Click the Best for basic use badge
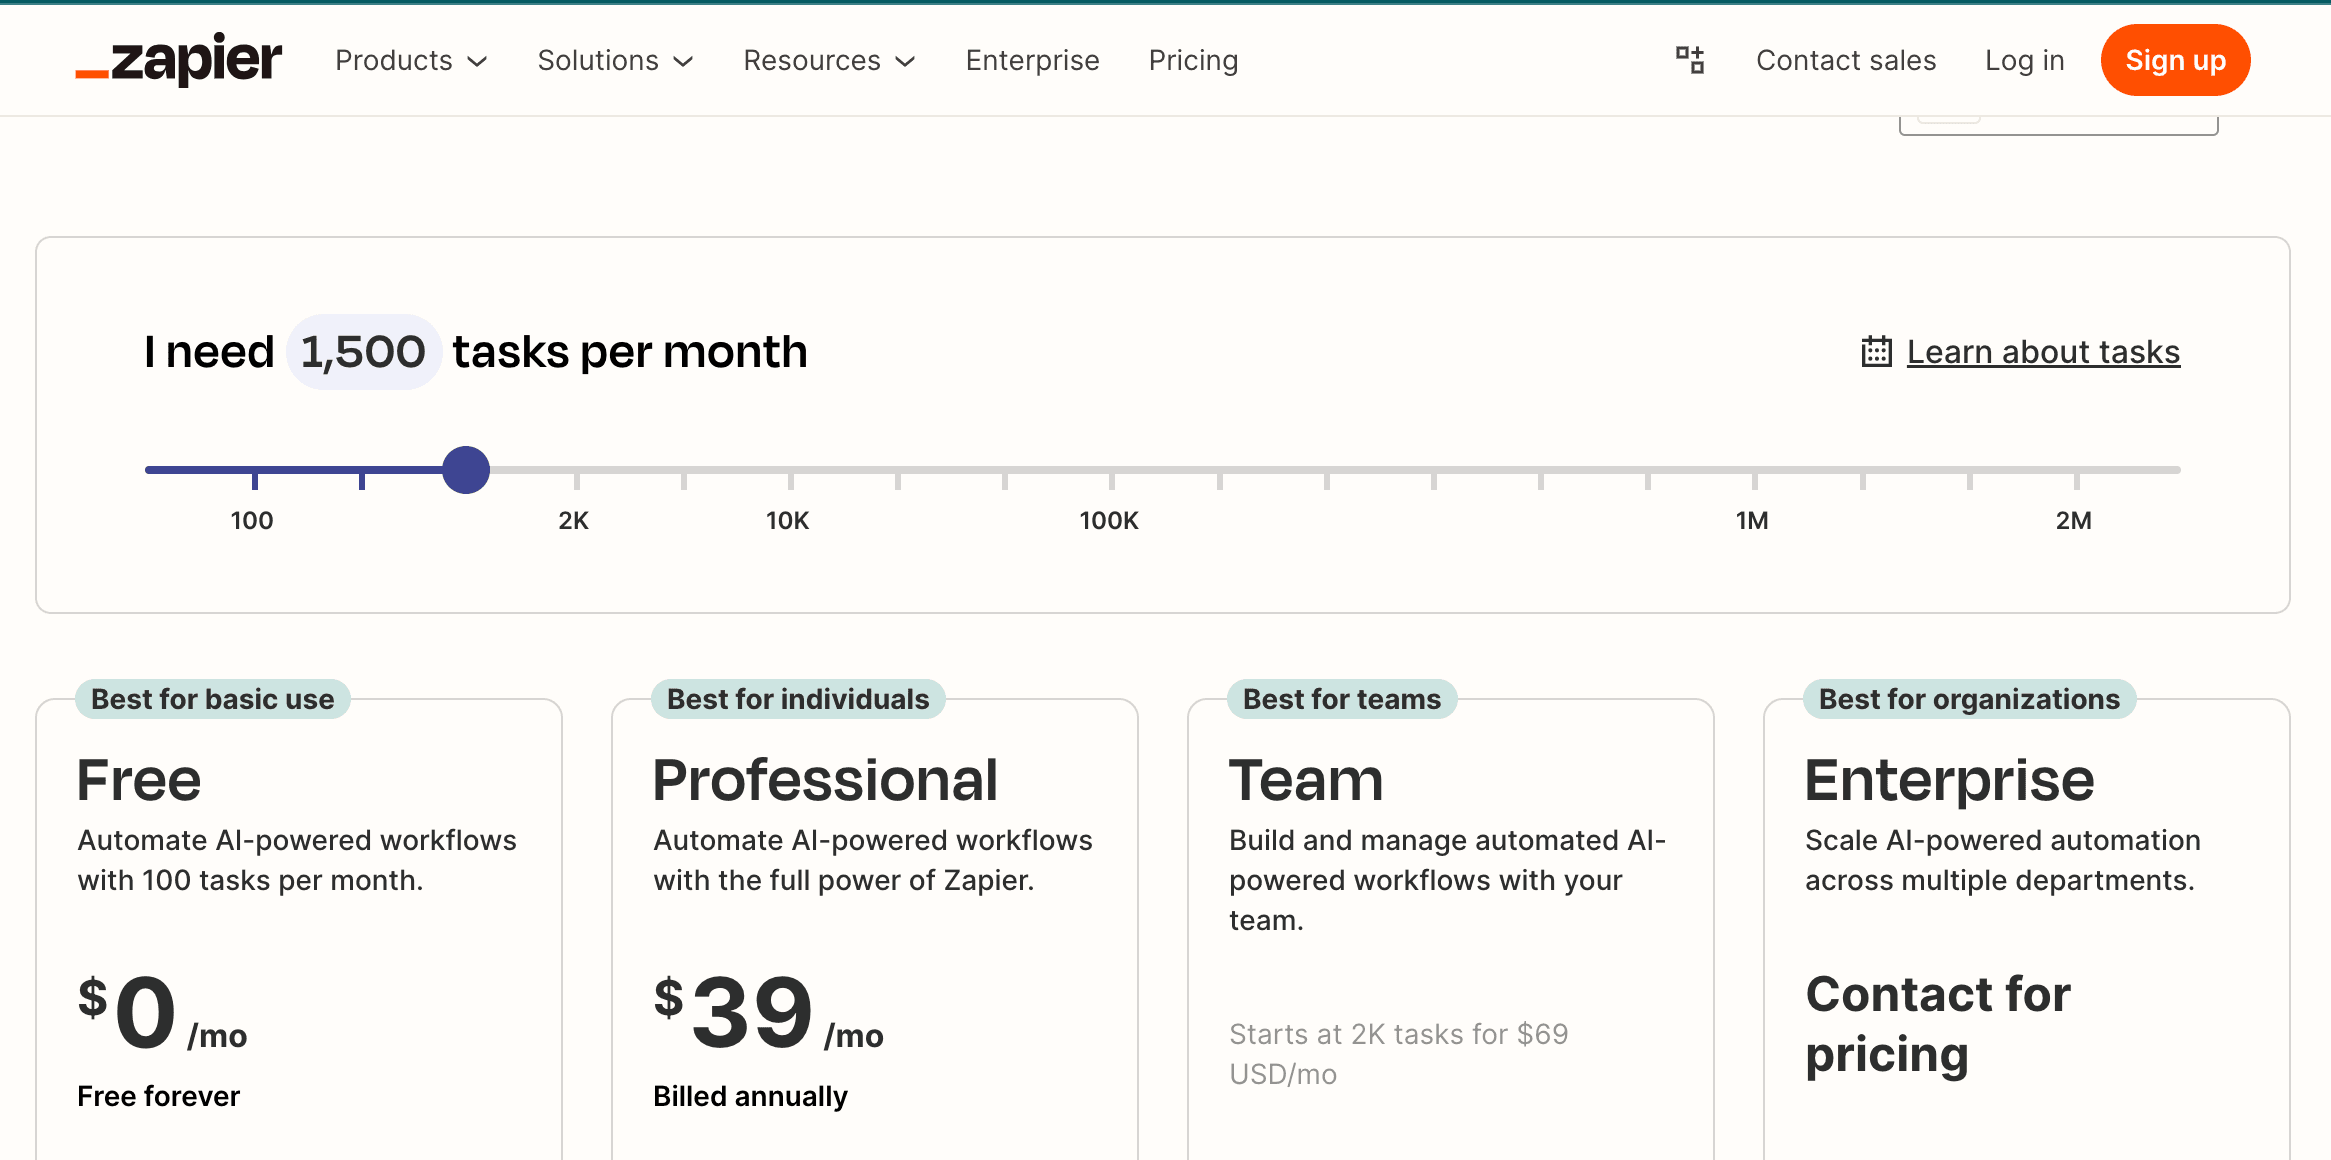 (x=213, y=699)
